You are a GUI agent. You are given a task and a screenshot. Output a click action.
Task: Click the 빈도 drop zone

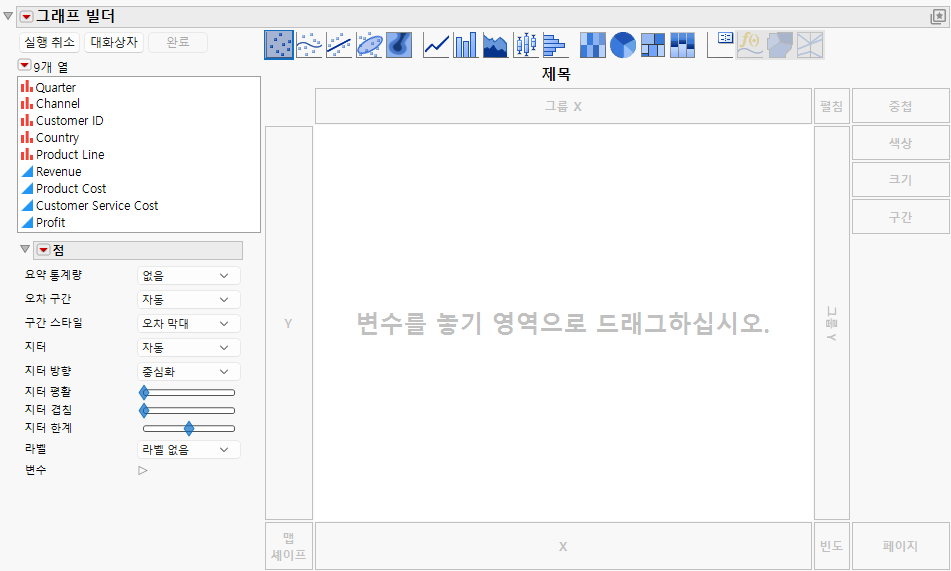[832, 546]
